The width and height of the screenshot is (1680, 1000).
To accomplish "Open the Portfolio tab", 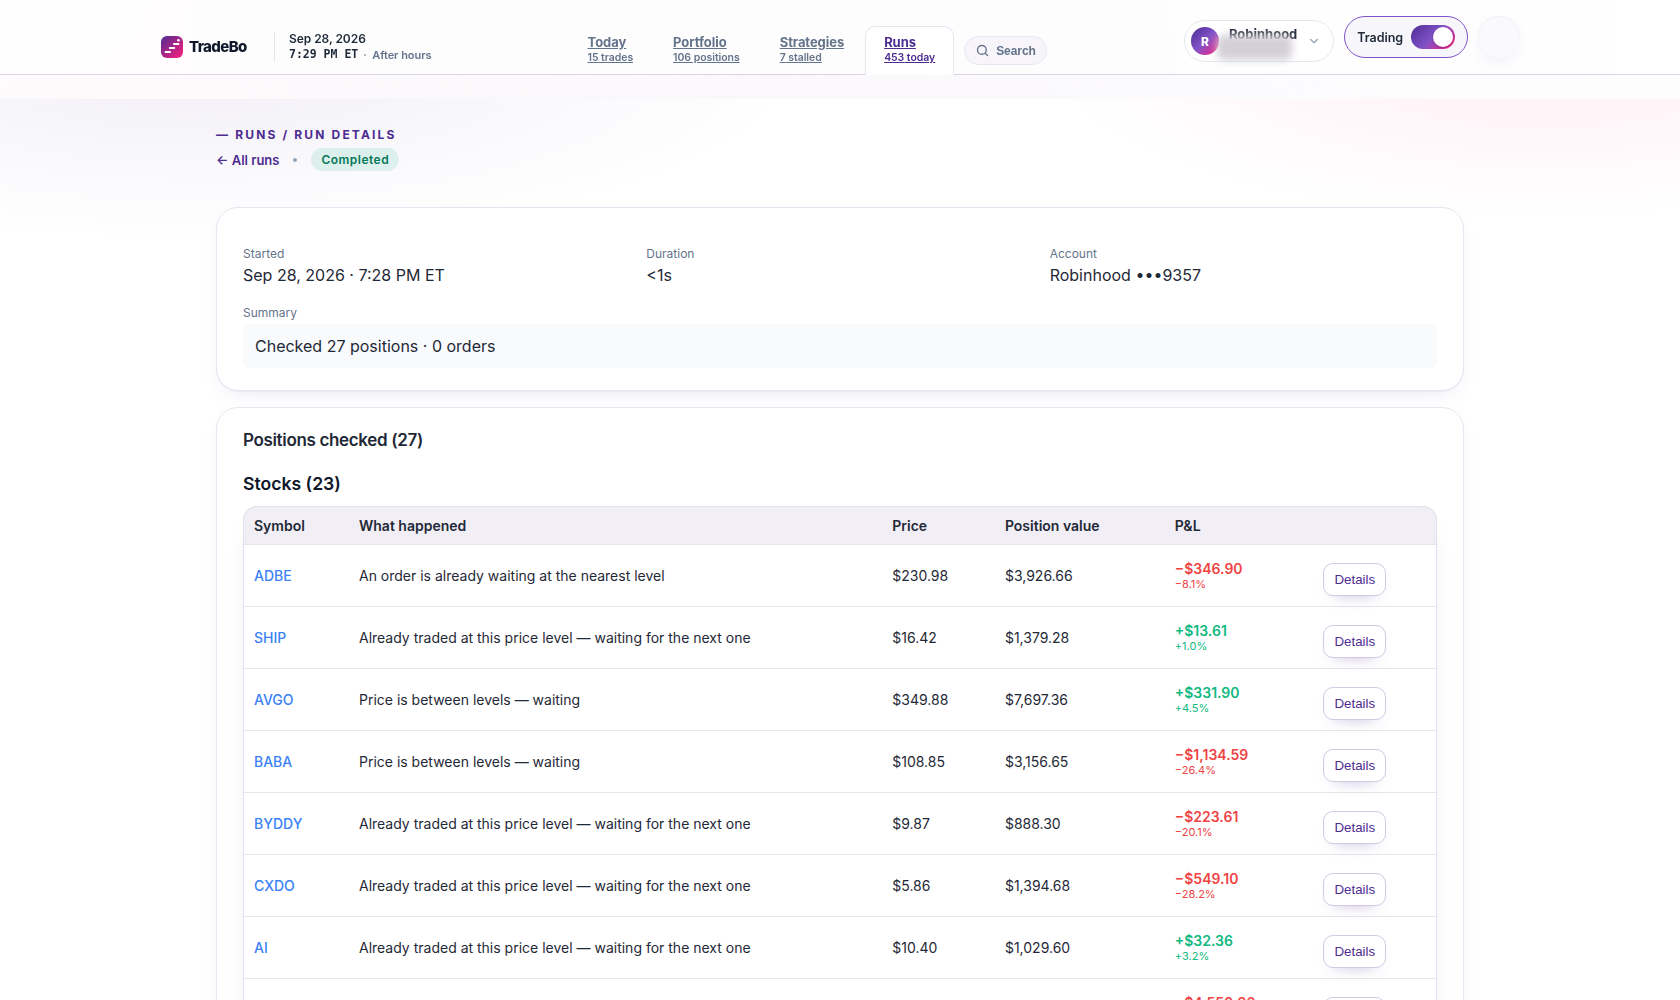I will click(x=706, y=49).
